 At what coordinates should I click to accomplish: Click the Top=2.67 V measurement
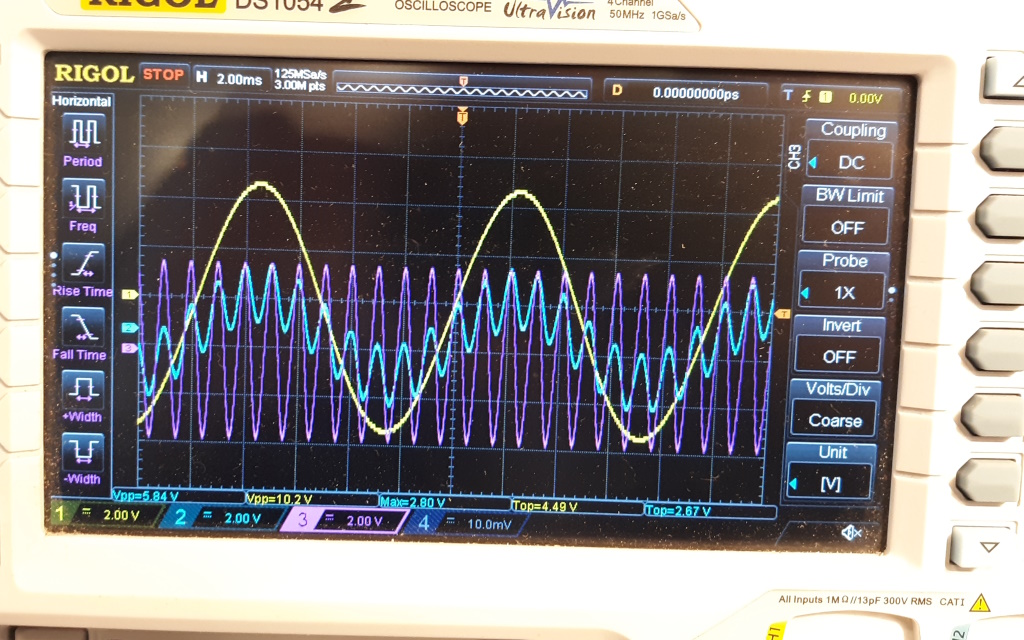[678, 510]
